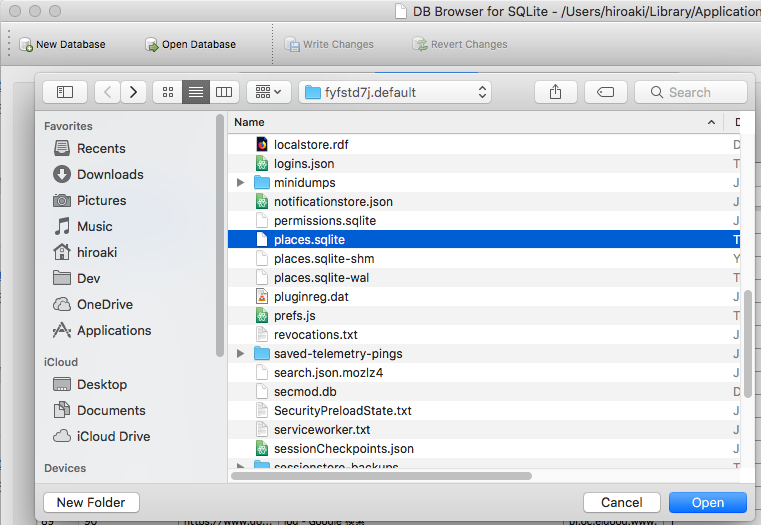Click the Cancel button

click(x=622, y=503)
